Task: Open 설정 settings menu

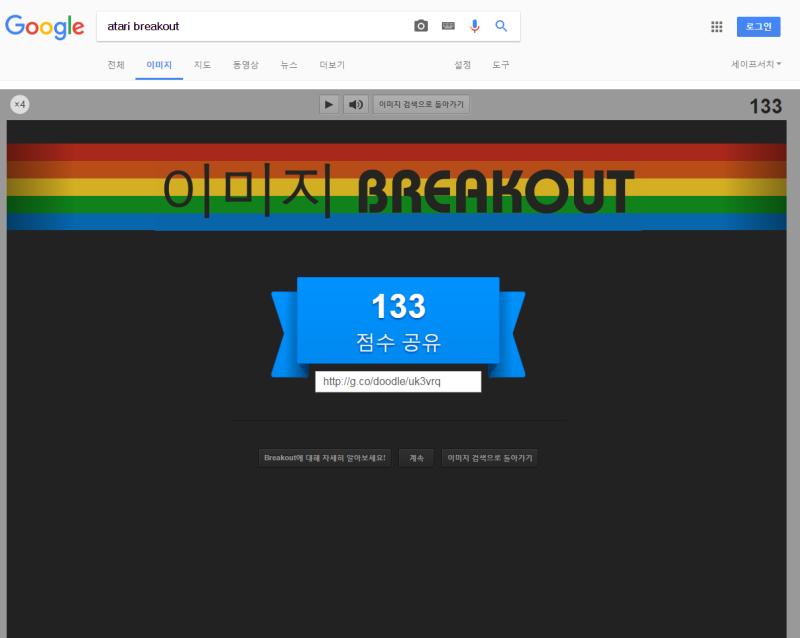Action: tap(463, 65)
